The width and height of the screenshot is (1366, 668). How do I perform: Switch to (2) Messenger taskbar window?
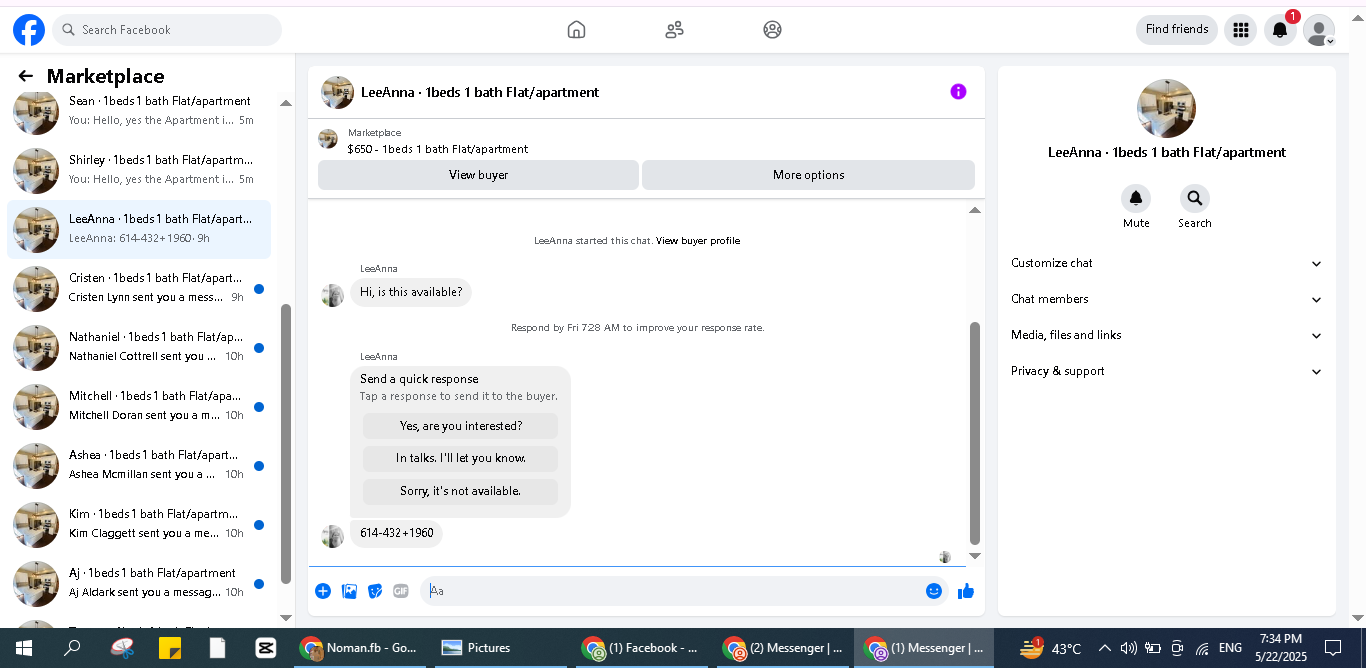(x=783, y=648)
